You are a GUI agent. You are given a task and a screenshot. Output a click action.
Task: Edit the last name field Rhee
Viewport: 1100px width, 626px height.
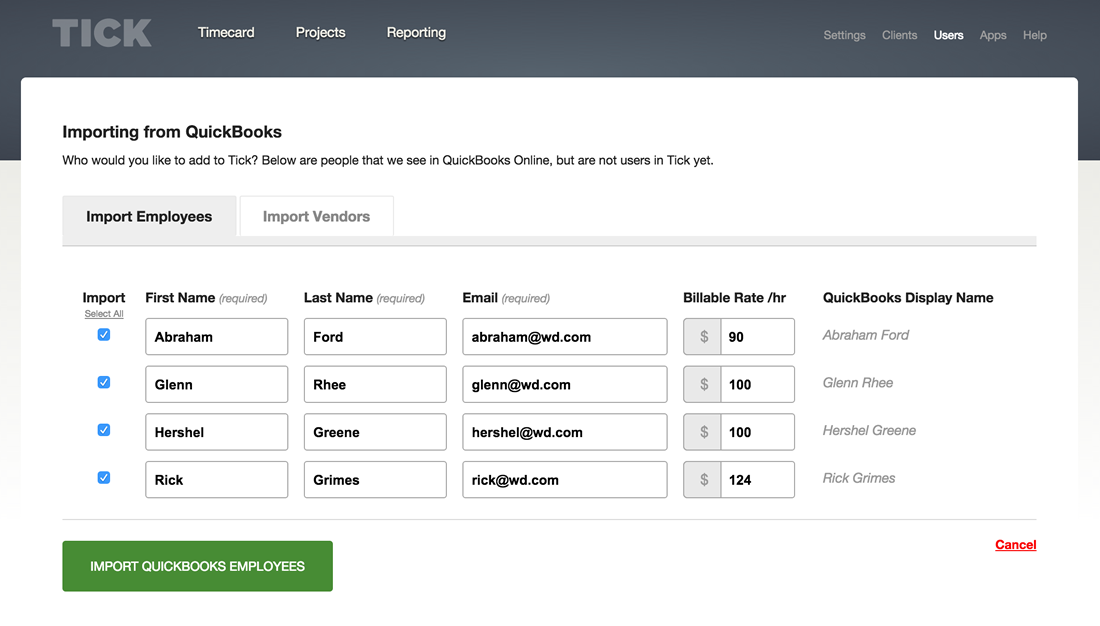click(375, 385)
